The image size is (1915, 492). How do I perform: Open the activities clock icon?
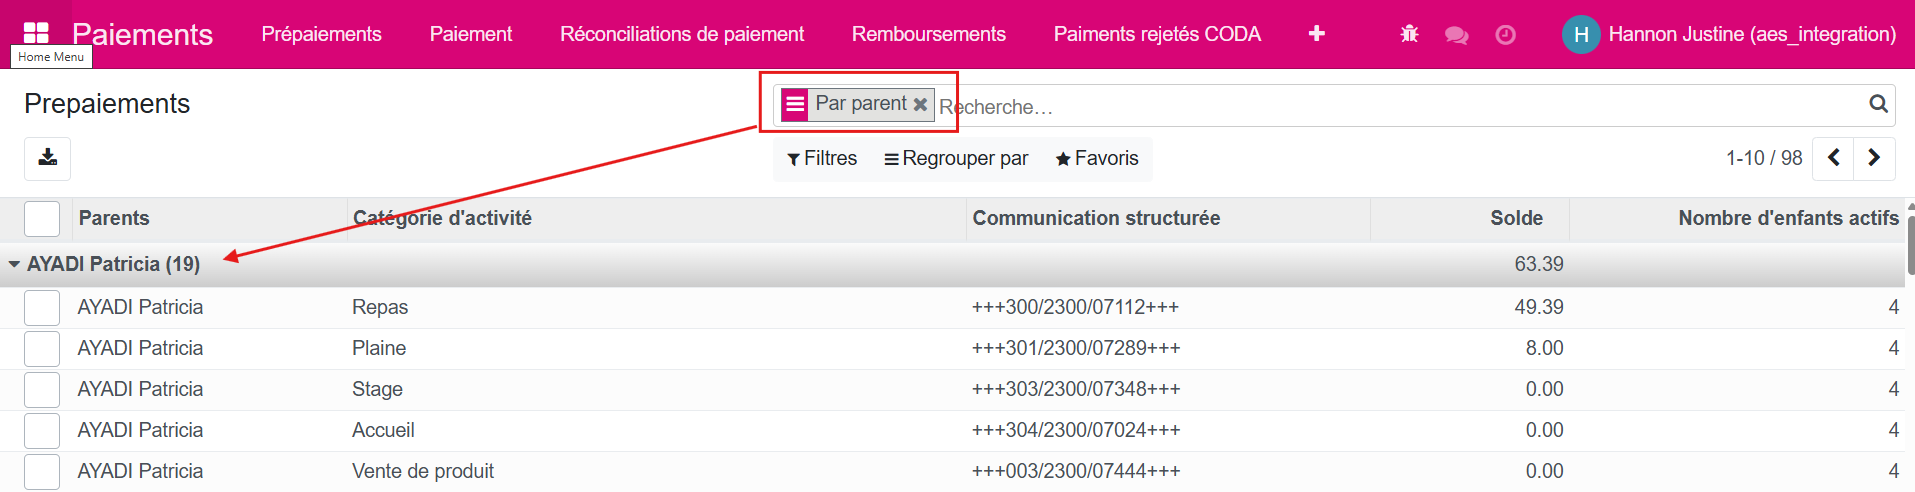(1505, 35)
